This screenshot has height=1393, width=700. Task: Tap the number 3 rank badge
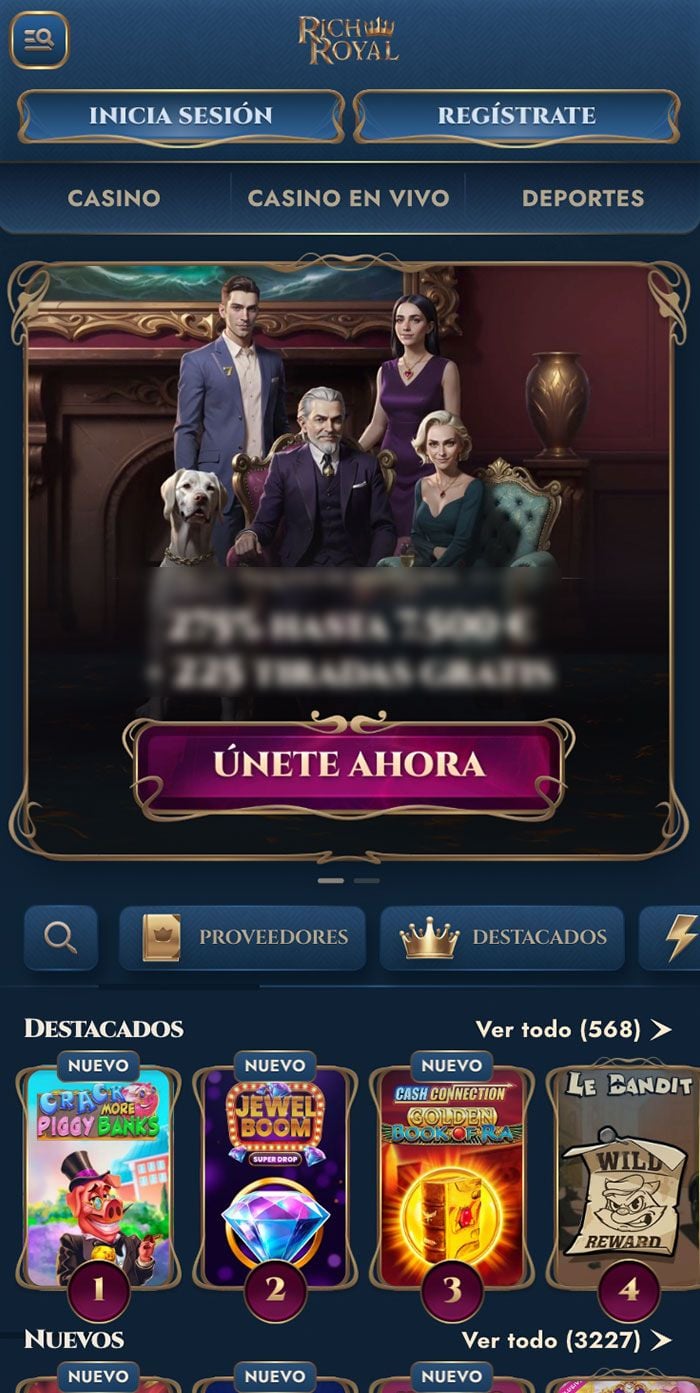pyautogui.click(x=452, y=1291)
